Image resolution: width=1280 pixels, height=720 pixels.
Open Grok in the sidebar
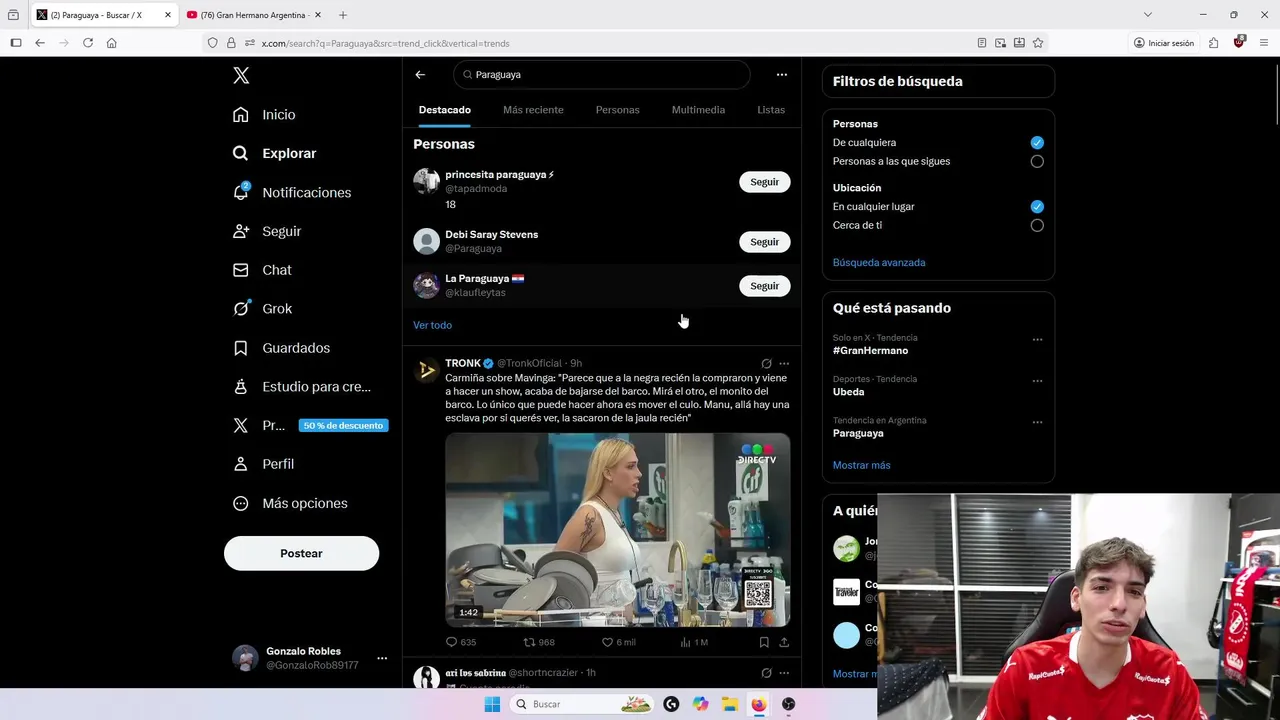[262, 309]
